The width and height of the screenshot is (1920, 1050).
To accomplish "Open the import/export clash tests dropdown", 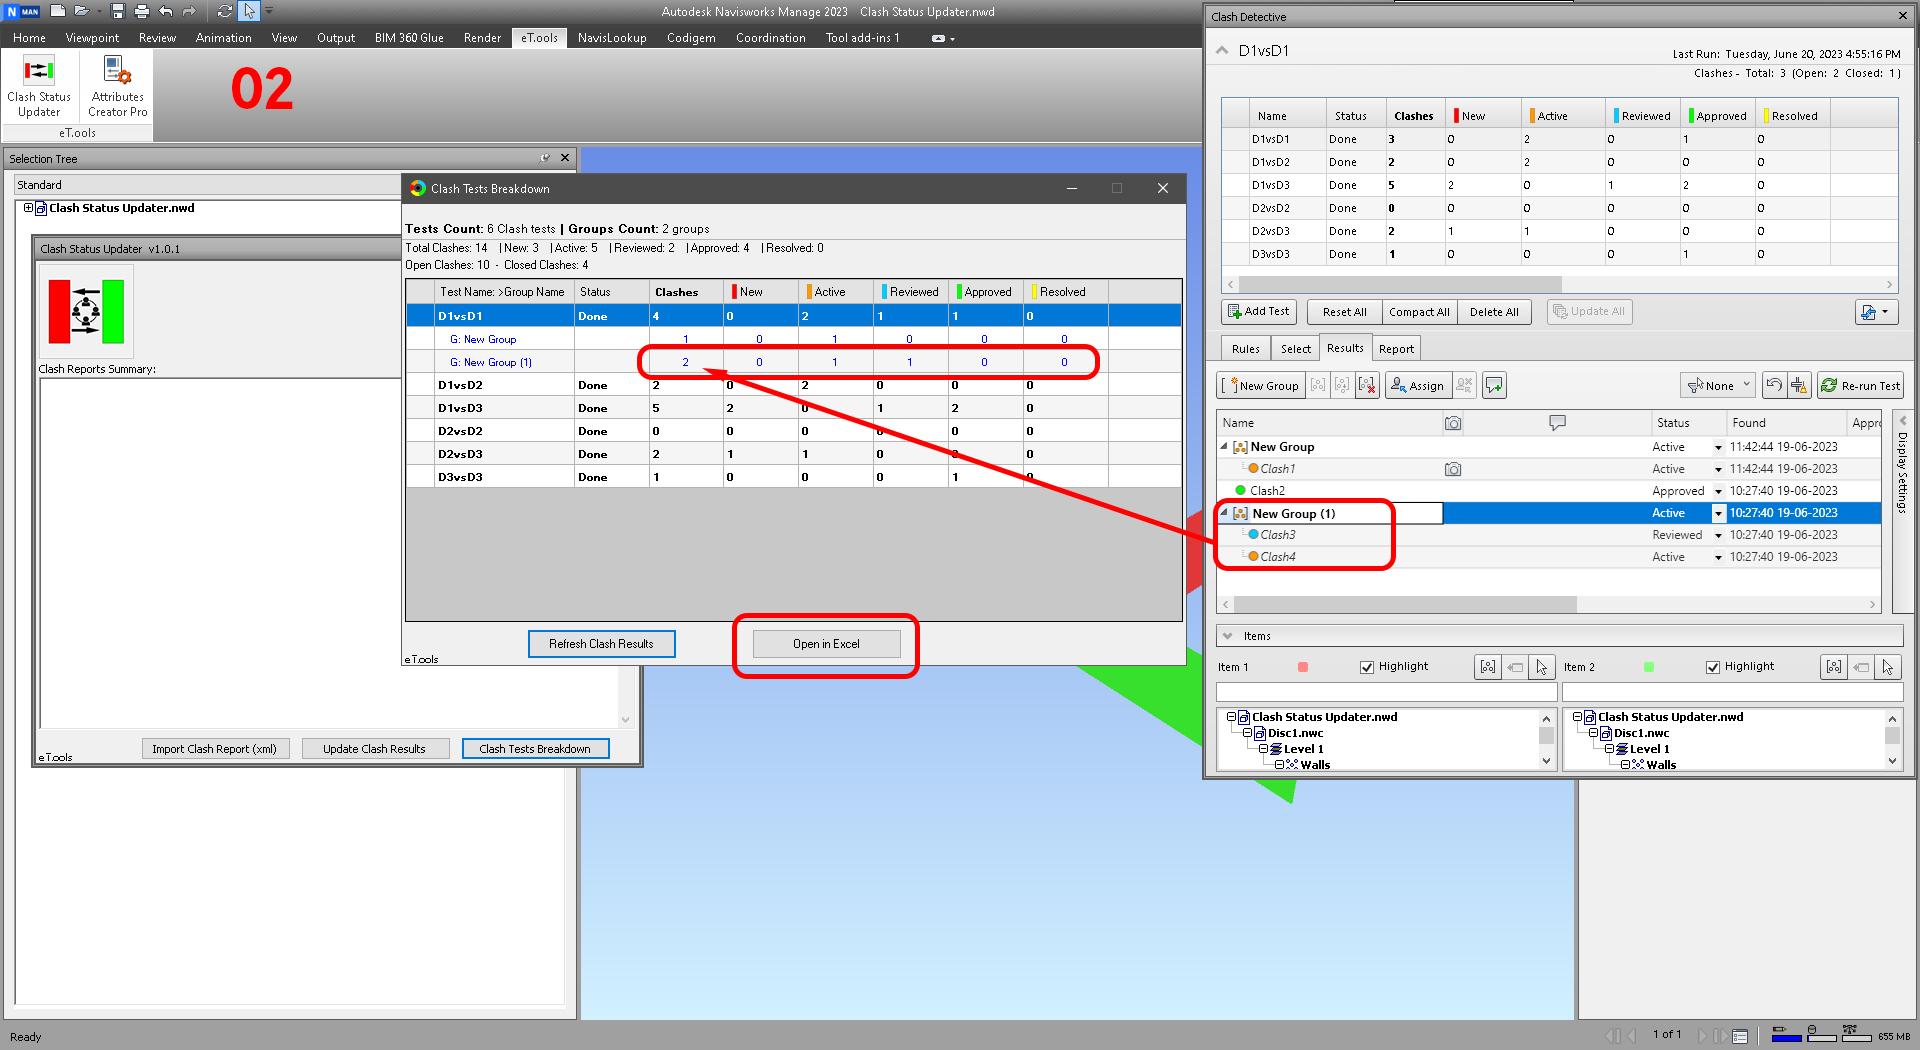I will click(x=1875, y=312).
